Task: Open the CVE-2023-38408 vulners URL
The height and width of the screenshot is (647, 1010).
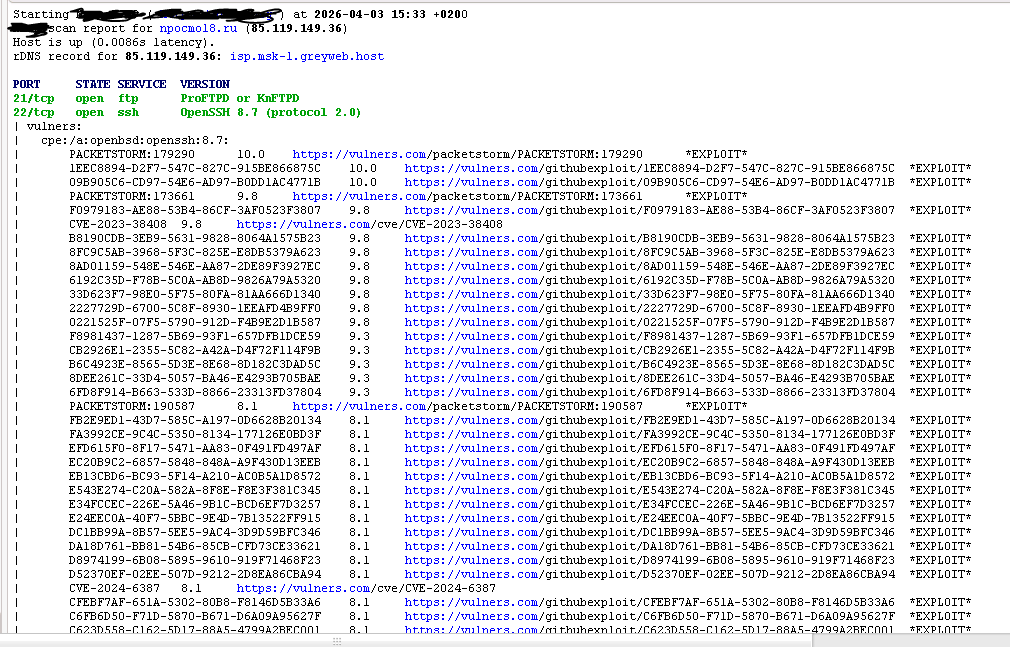Action: point(369,225)
